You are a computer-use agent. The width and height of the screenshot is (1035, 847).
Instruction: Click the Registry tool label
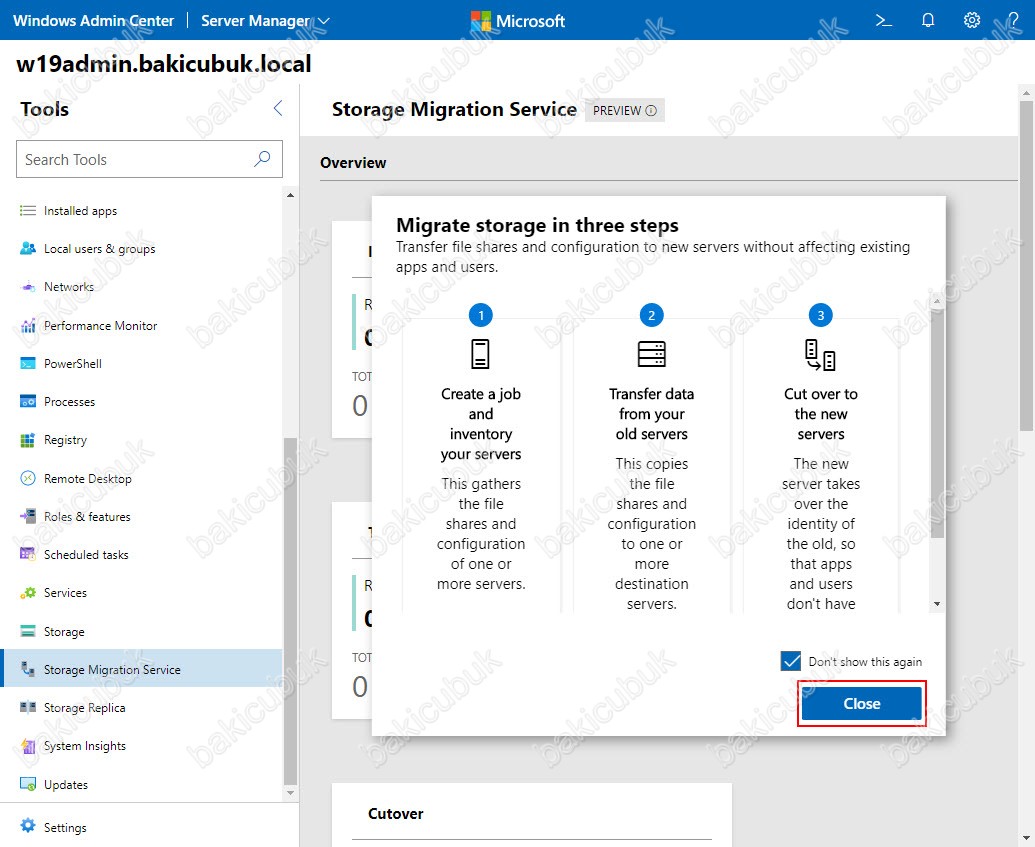(x=65, y=440)
